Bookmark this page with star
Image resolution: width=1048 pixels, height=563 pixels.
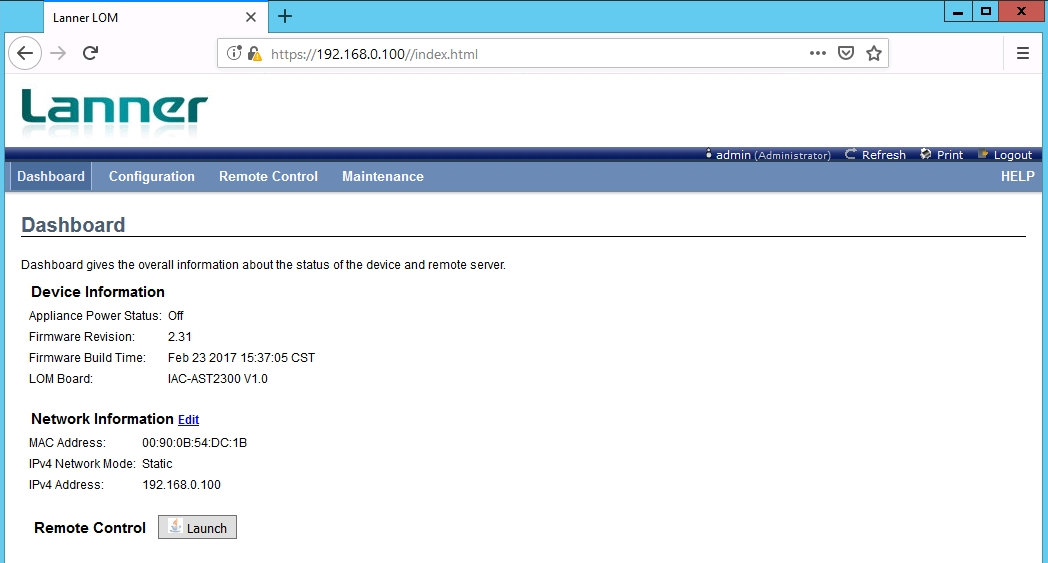click(874, 53)
